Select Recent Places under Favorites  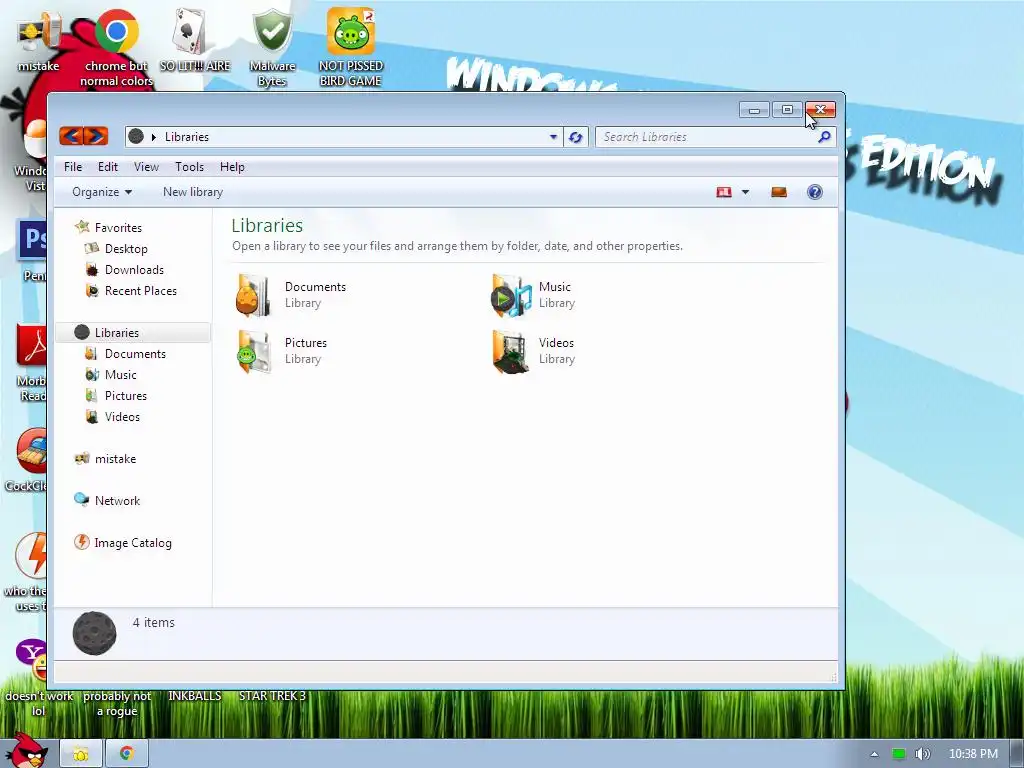click(140, 291)
